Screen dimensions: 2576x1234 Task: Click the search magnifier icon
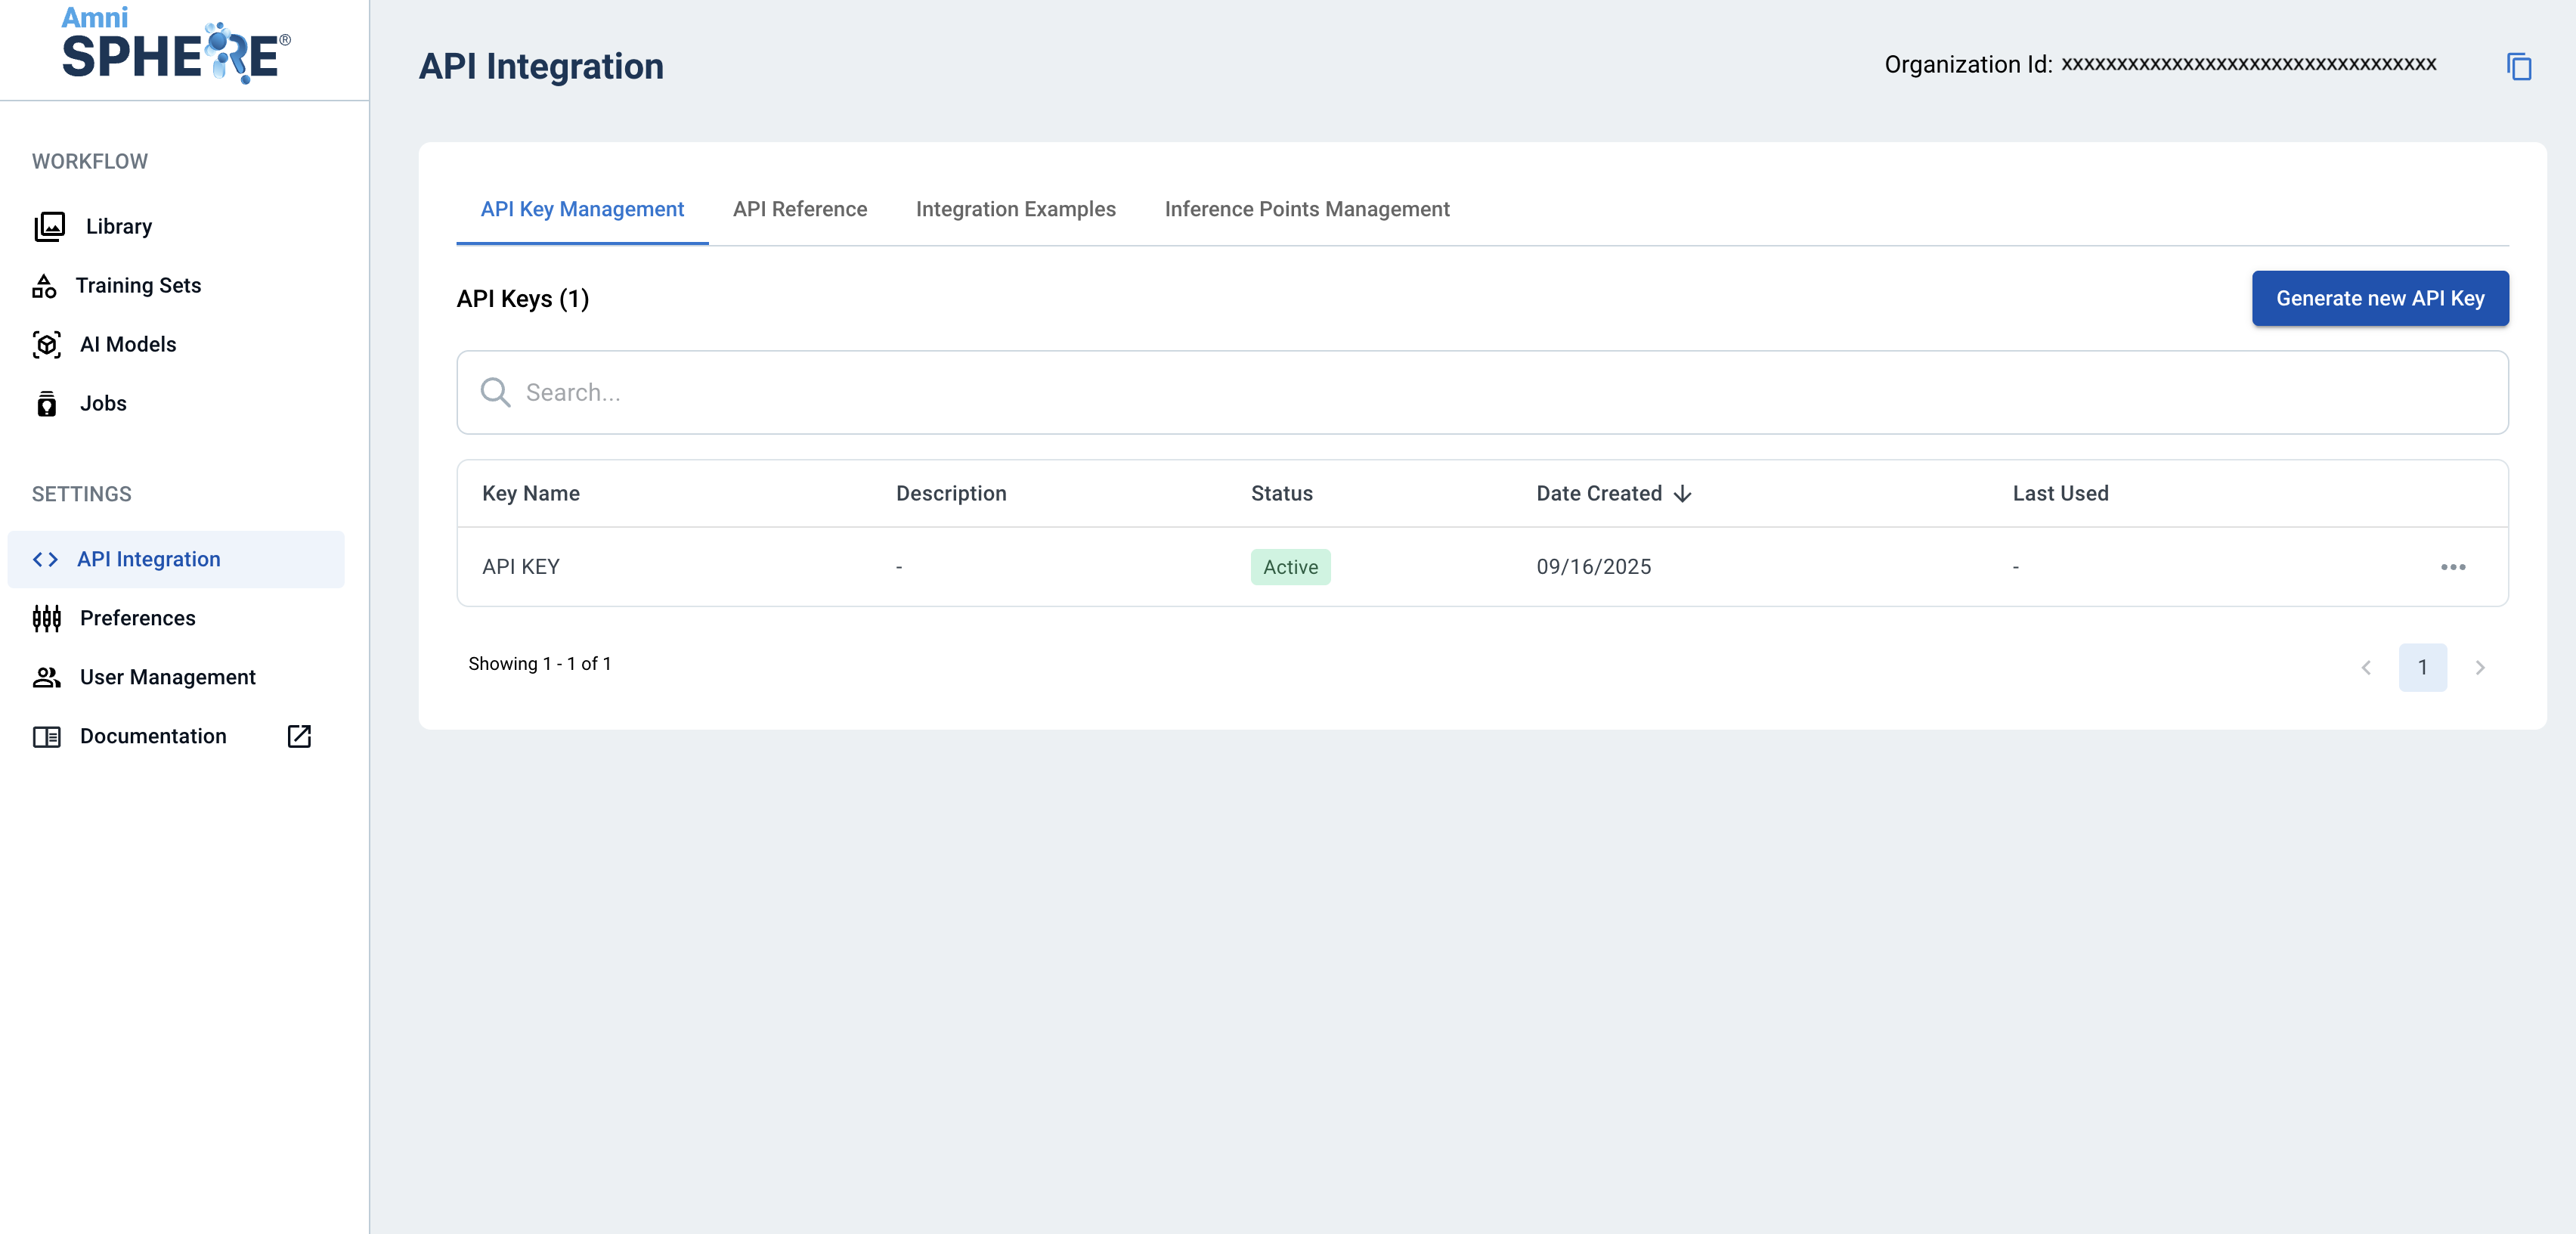(495, 392)
